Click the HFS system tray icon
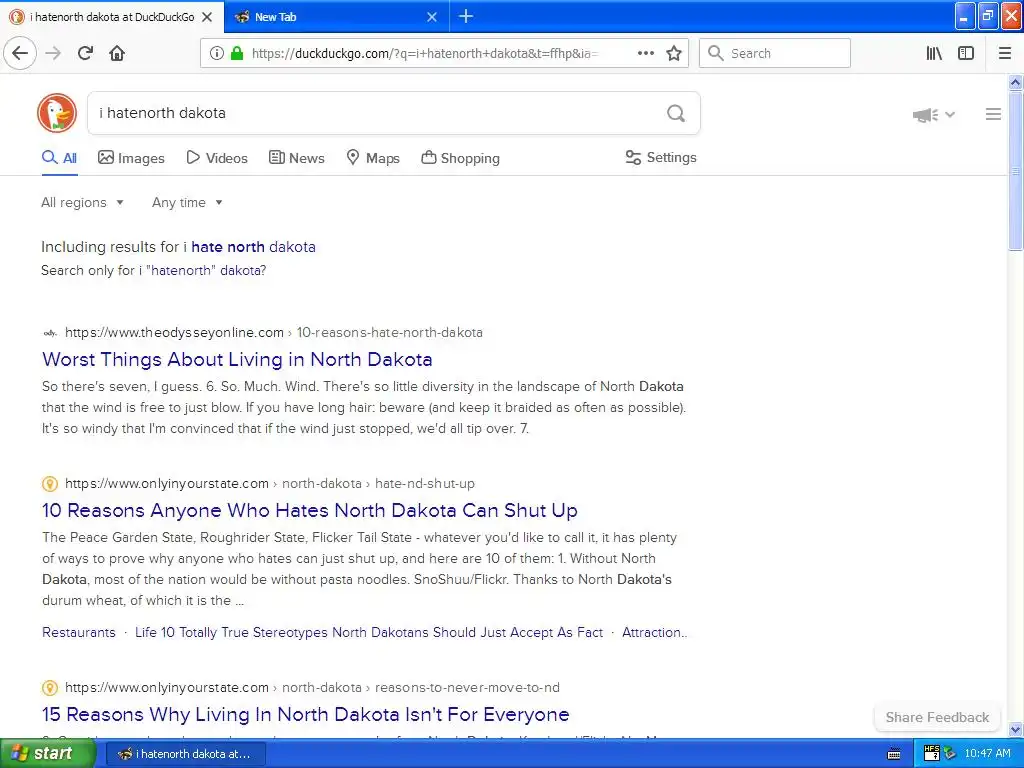The width and height of the screenshot is (1024, 768). pos(932,754)
